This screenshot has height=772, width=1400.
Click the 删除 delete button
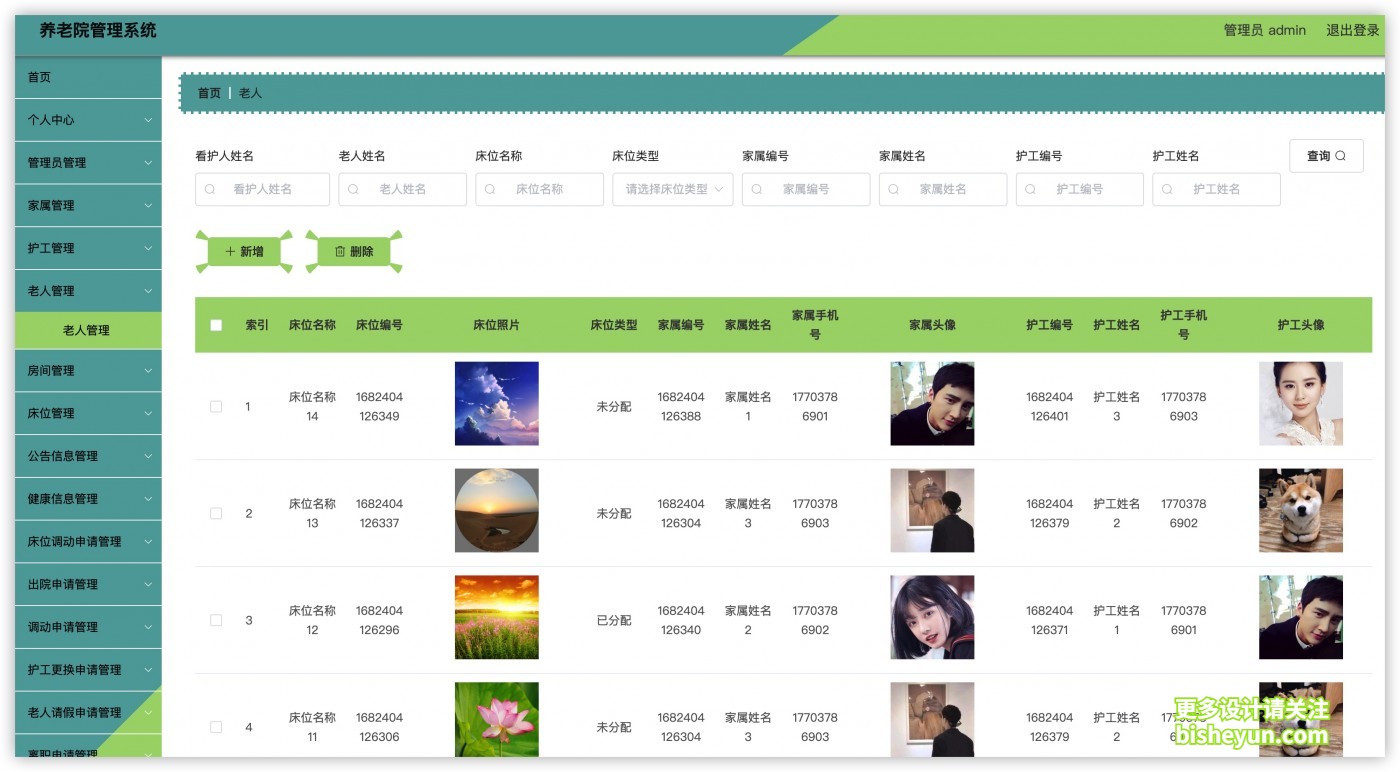354,252
